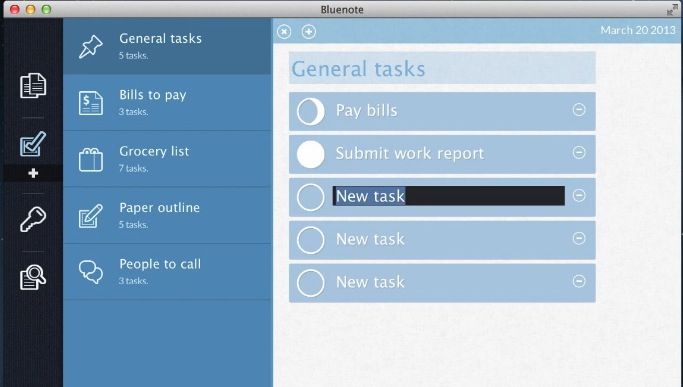The image size is (683, 387).
Task: Click the pushpin icon of General tasks
Action: coord(91,46)
